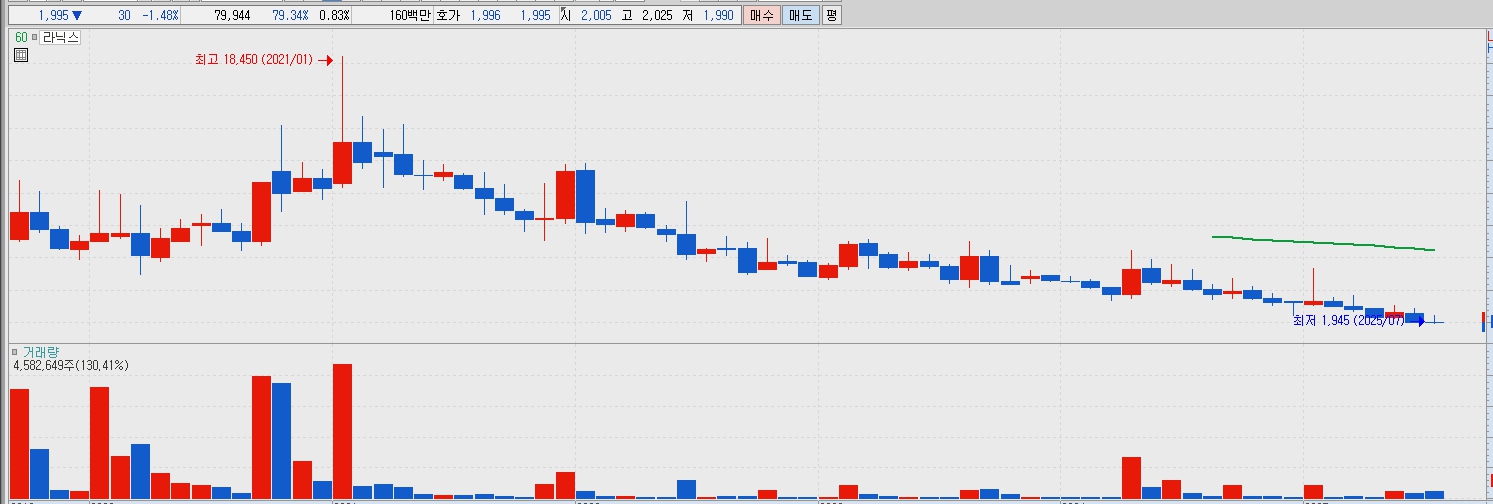
Task: Click the low price 1,990
Action: (x=717, y=16)
